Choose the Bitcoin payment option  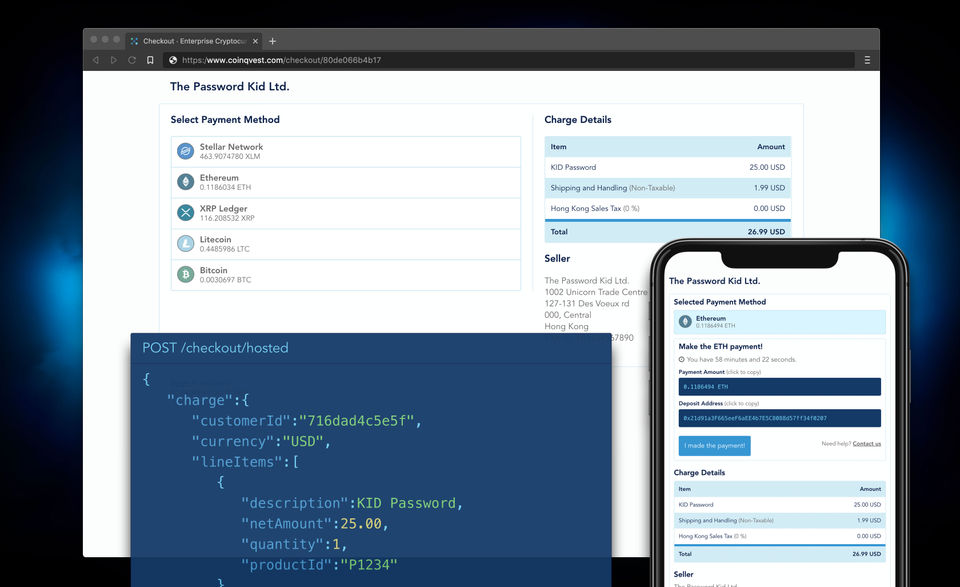[x=346, y=274]
